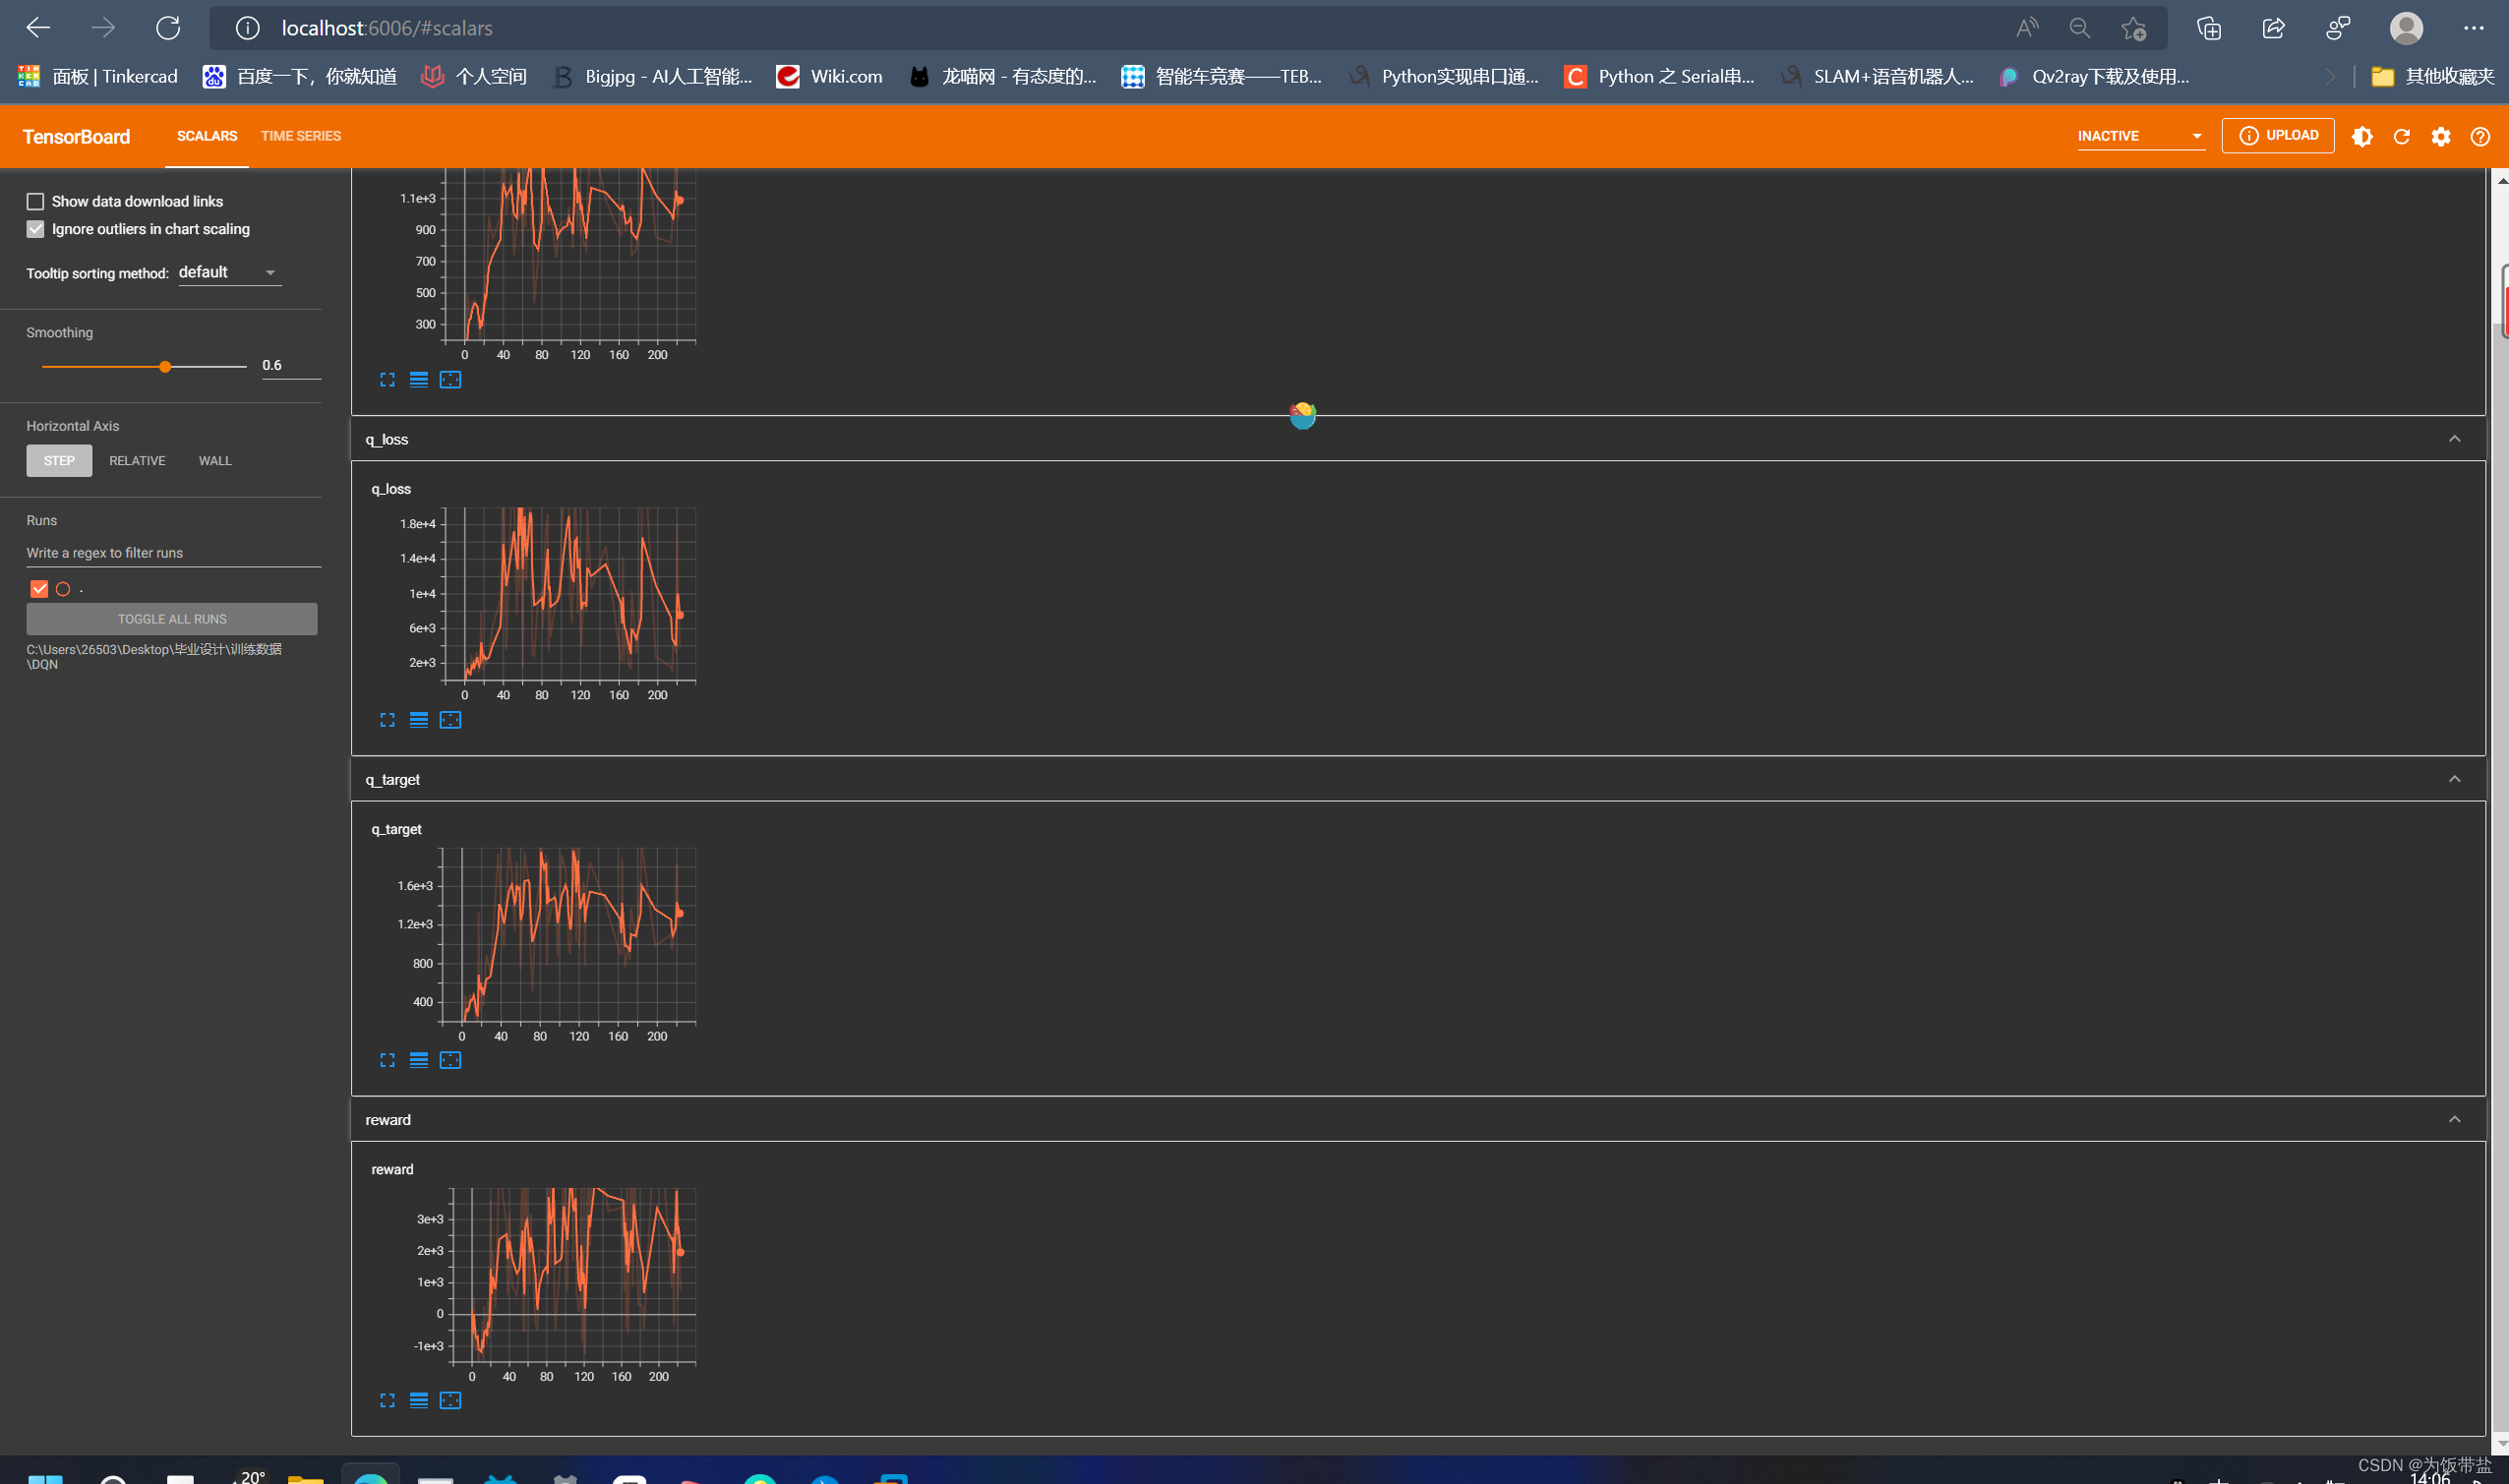Click TensorBoard settings gear icon

pyautogui.click(x=2440, y=136)
